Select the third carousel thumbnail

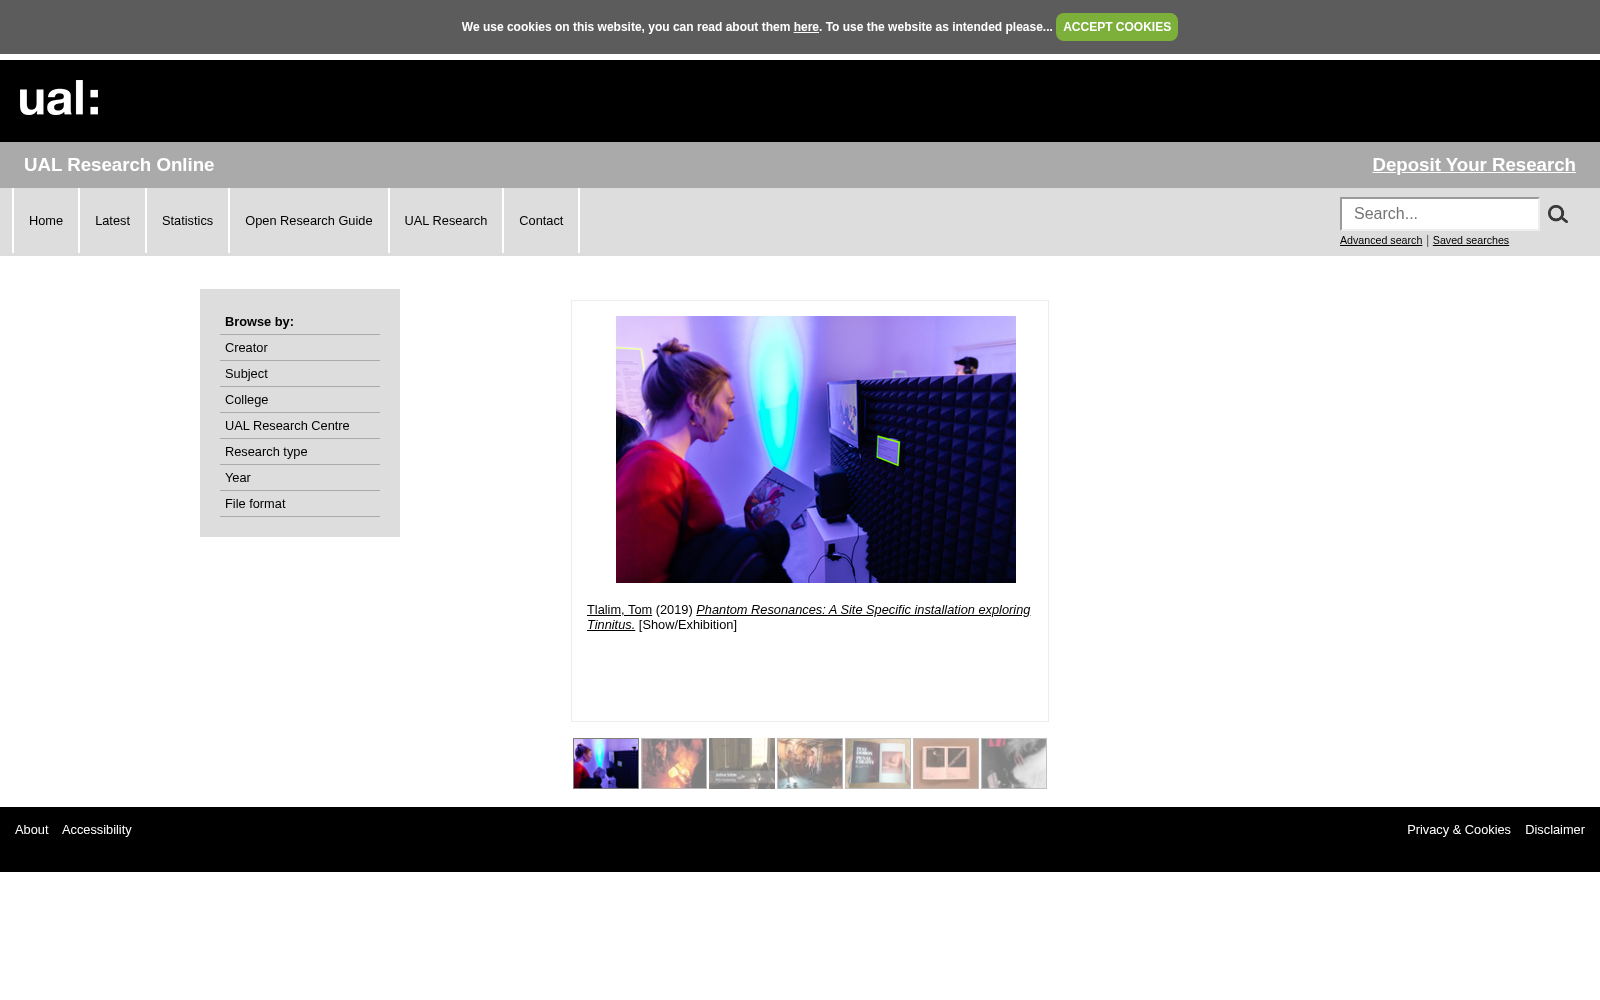[x=742, y=764]
